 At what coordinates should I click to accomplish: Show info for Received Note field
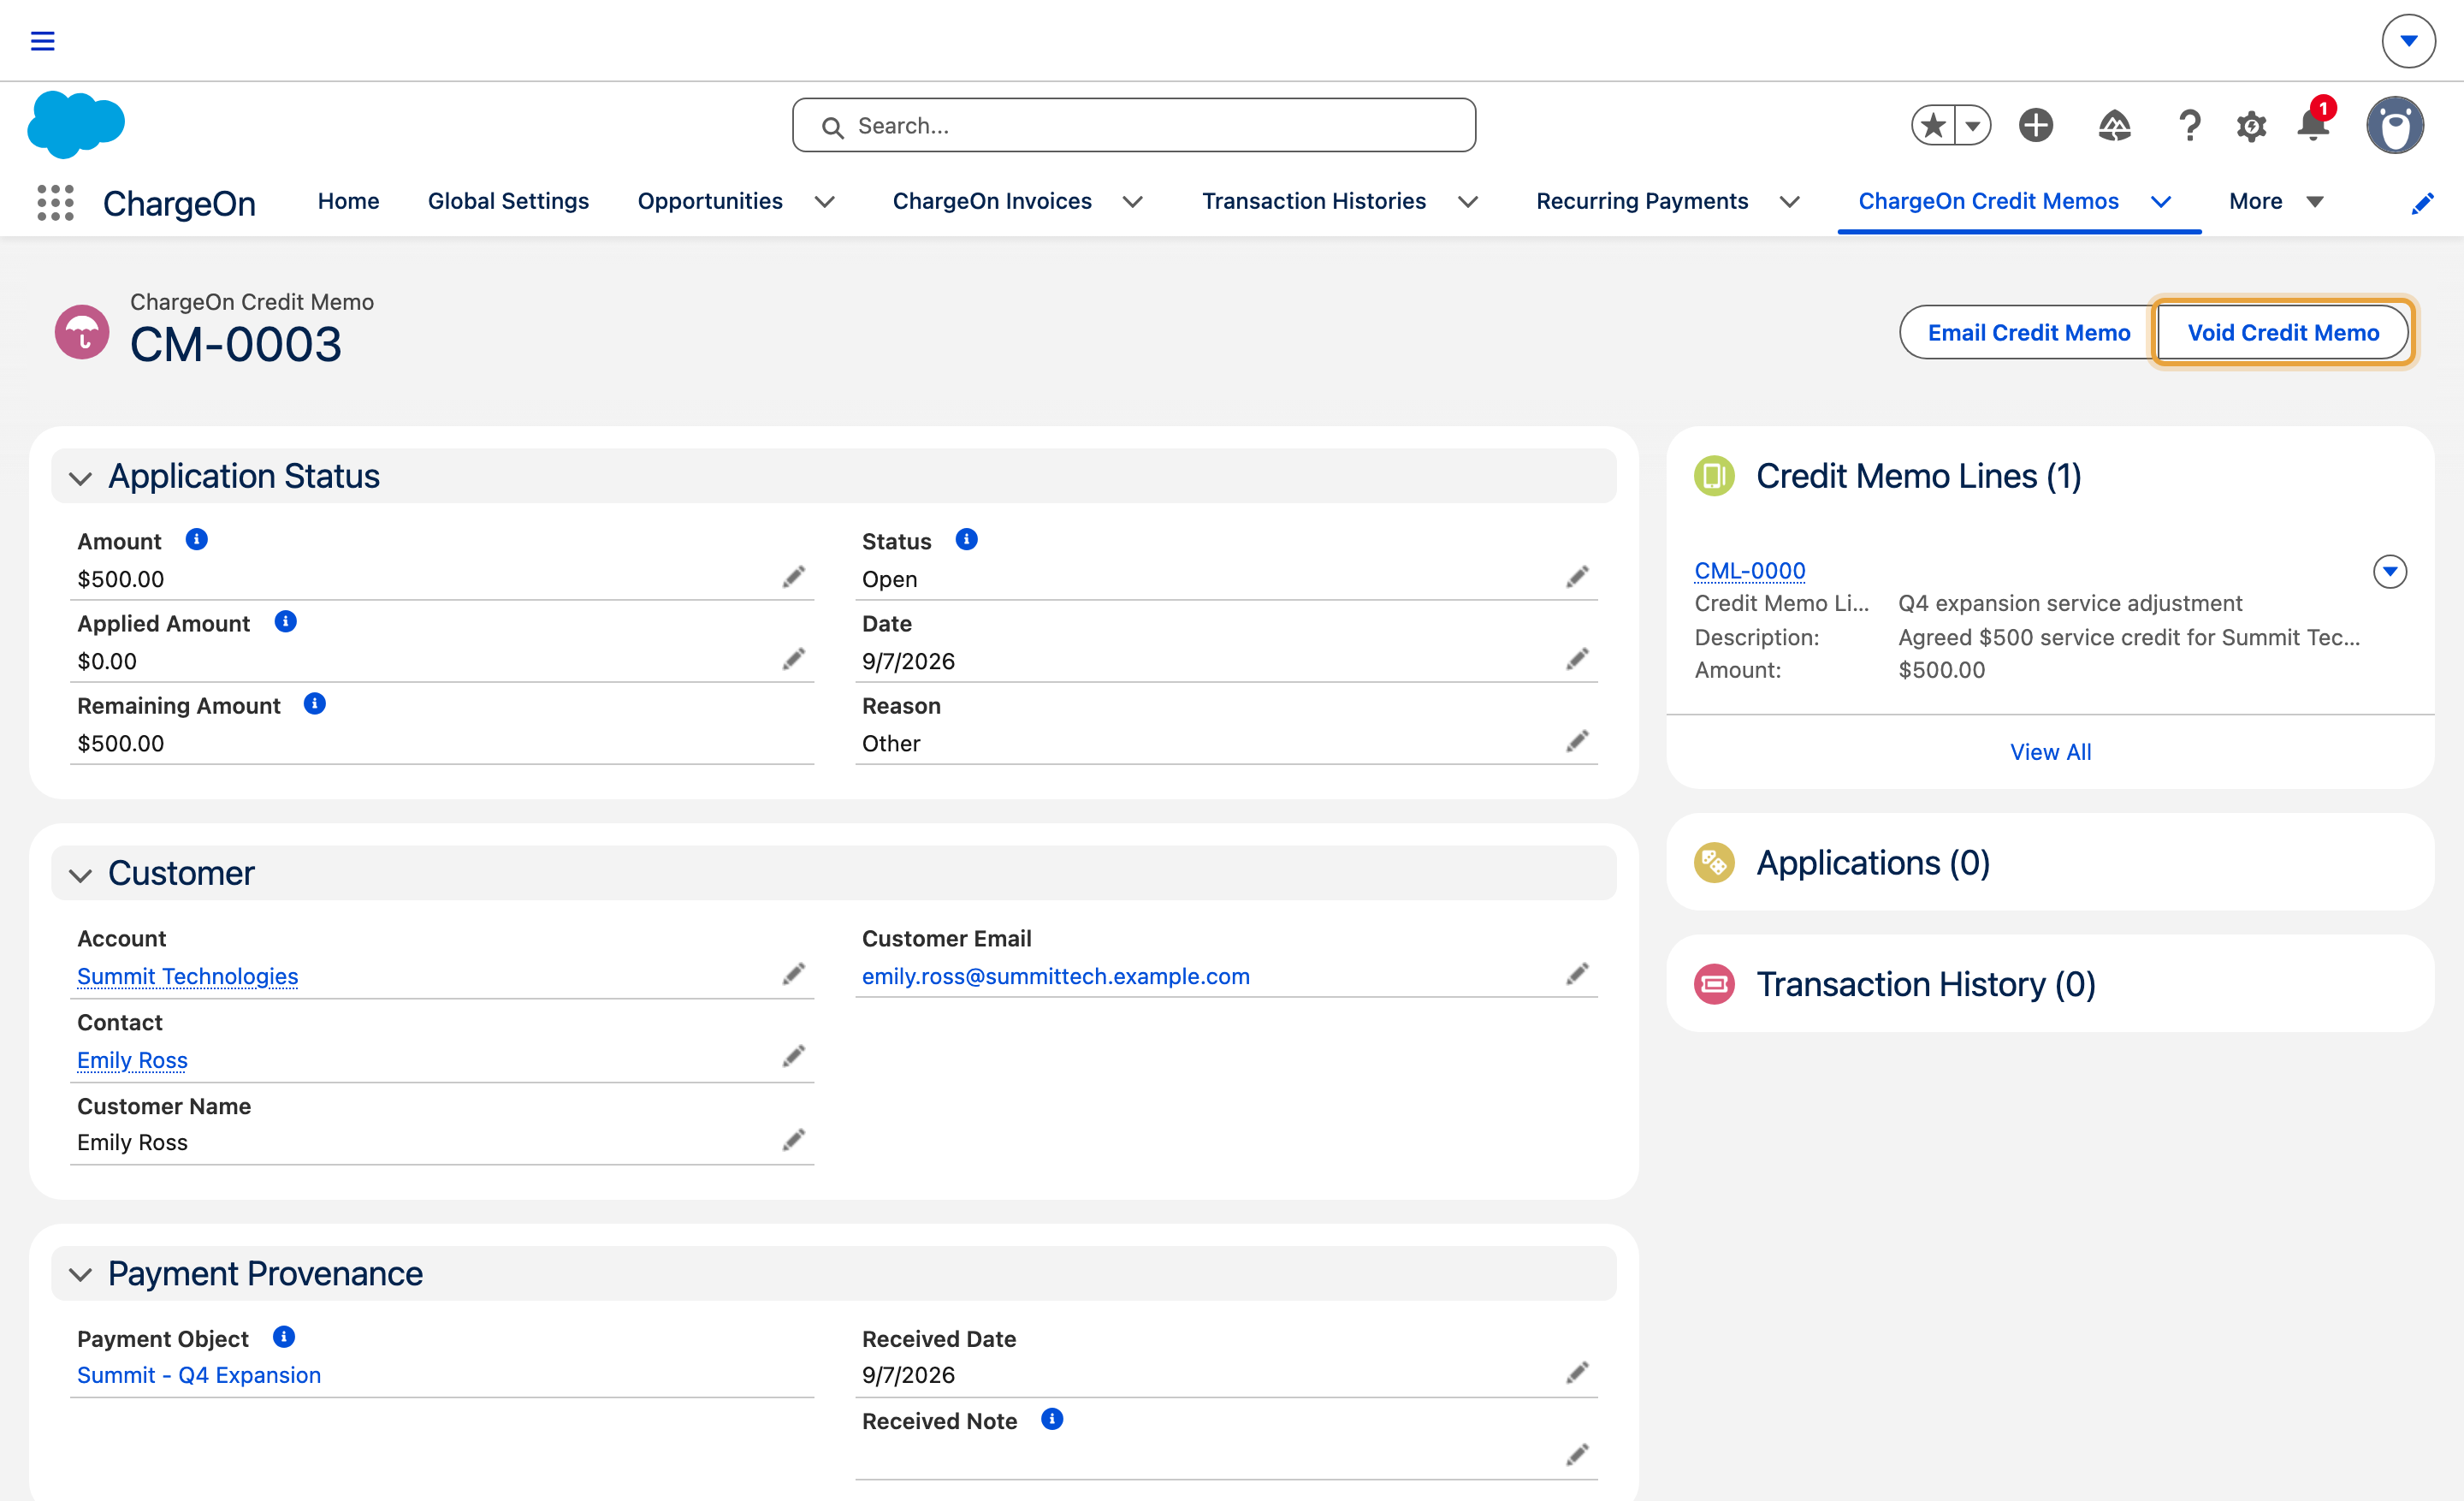pyautogui.click(x=1052, y=1419)
